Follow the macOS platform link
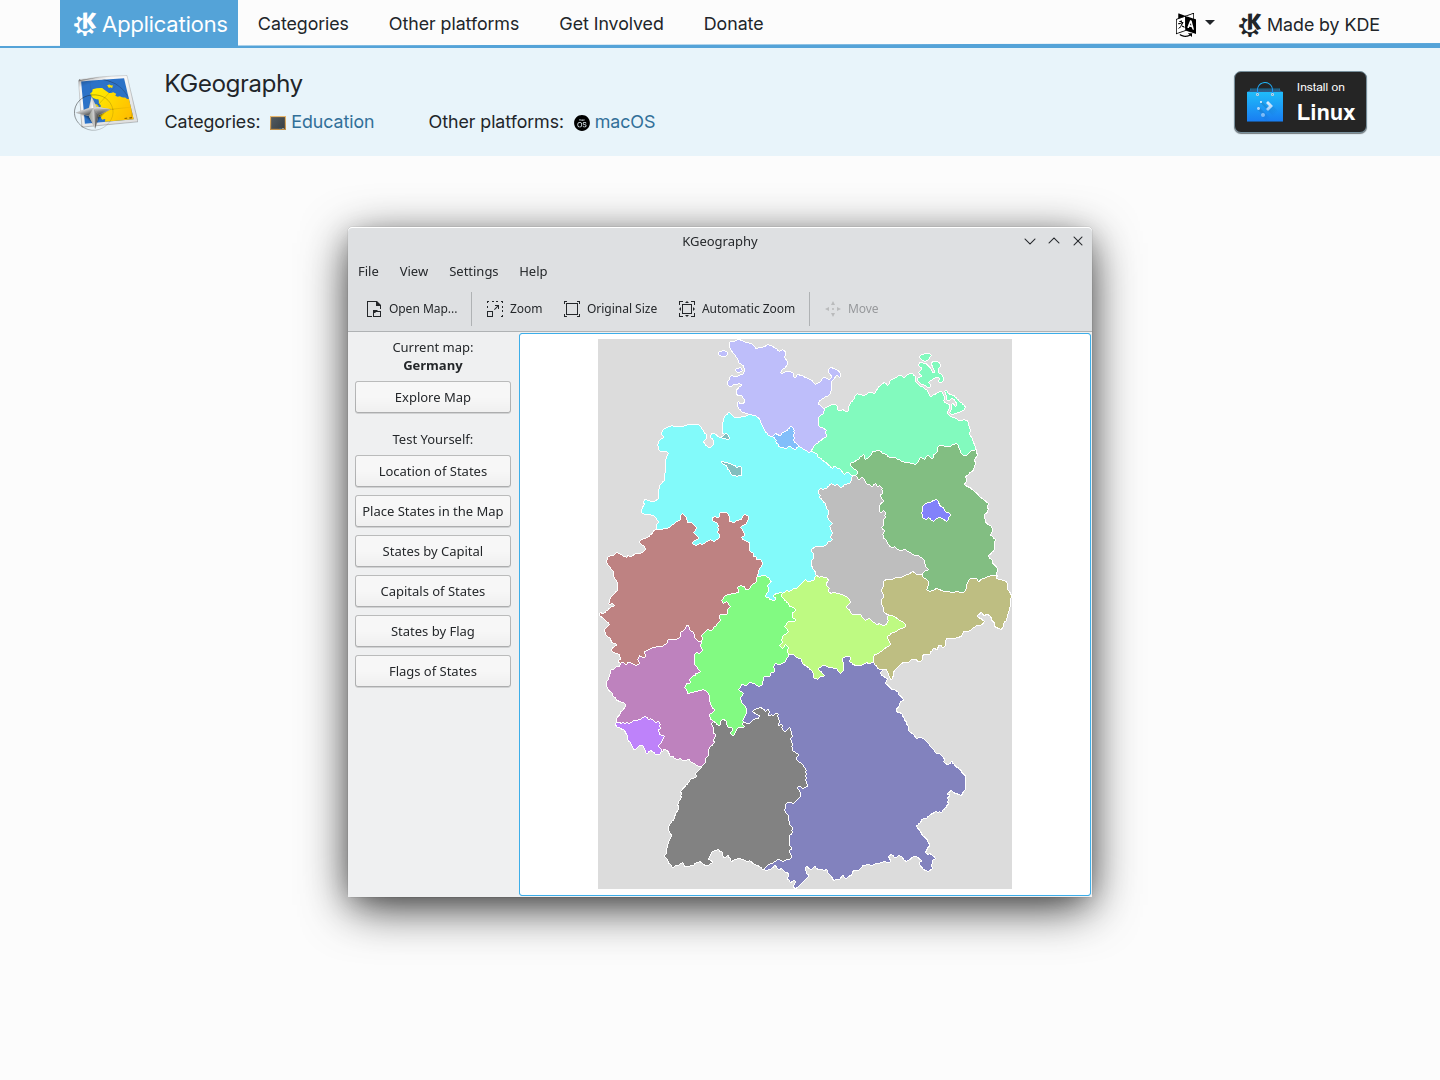The height and width of the screenshot is (1080, 1440). click(x=615, y=122)
